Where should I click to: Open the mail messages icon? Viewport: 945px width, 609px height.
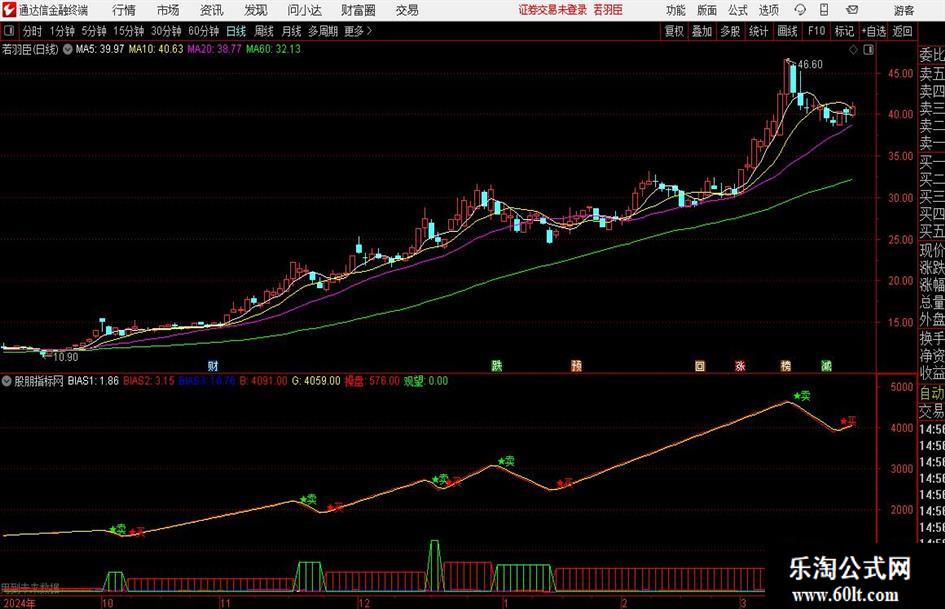click(852, 10)
